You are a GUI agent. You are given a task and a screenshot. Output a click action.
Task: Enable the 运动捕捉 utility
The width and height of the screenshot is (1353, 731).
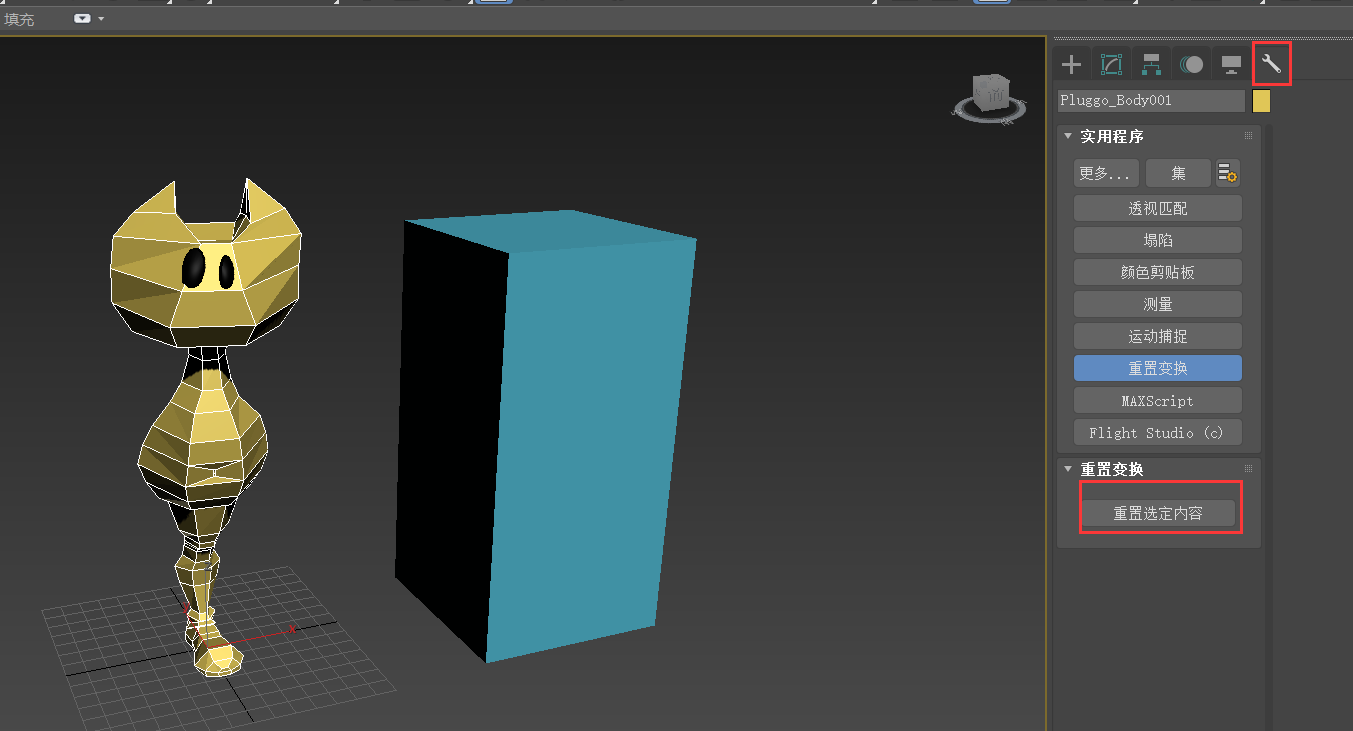point(1157,335)
